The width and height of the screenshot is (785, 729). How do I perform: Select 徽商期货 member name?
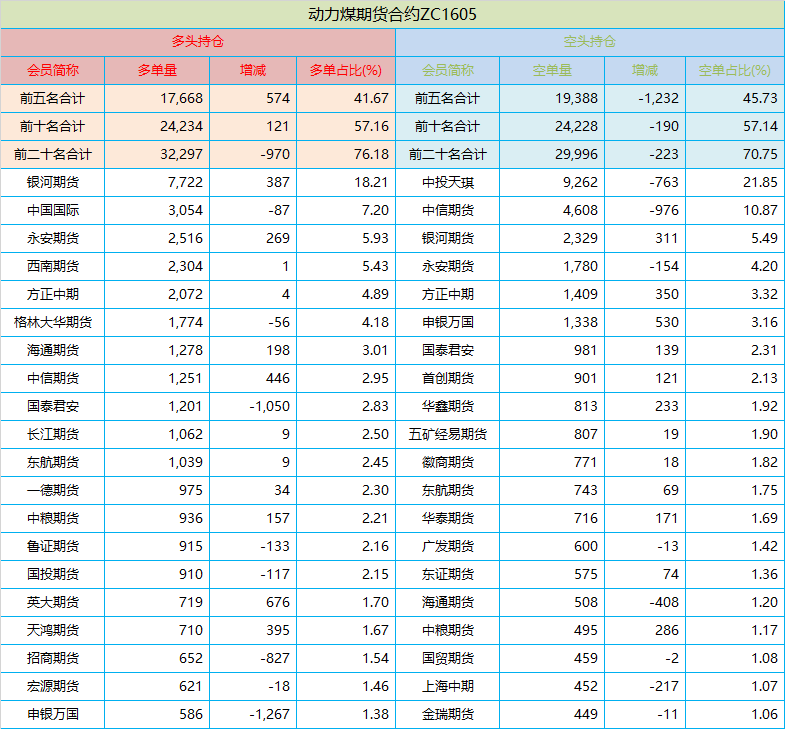(x=448, y=463)
